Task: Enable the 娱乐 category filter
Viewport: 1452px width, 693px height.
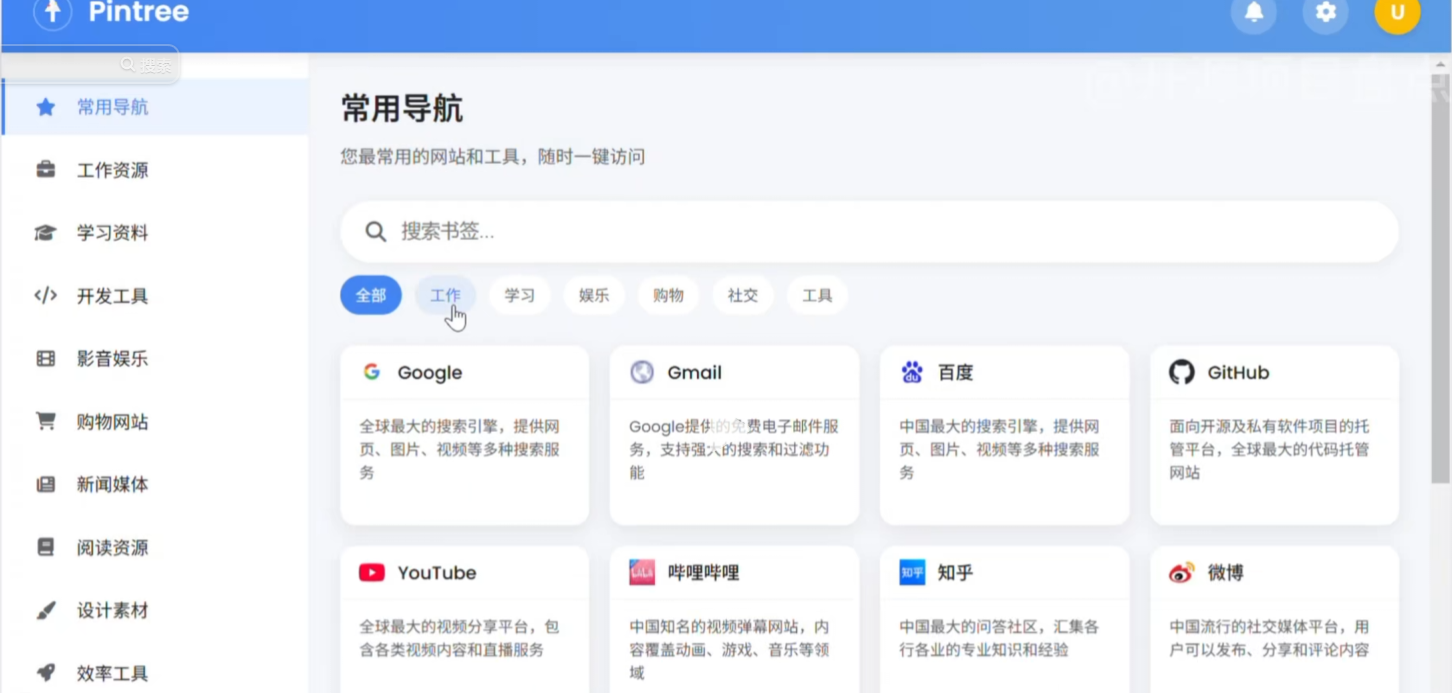Action: (594, 295)
